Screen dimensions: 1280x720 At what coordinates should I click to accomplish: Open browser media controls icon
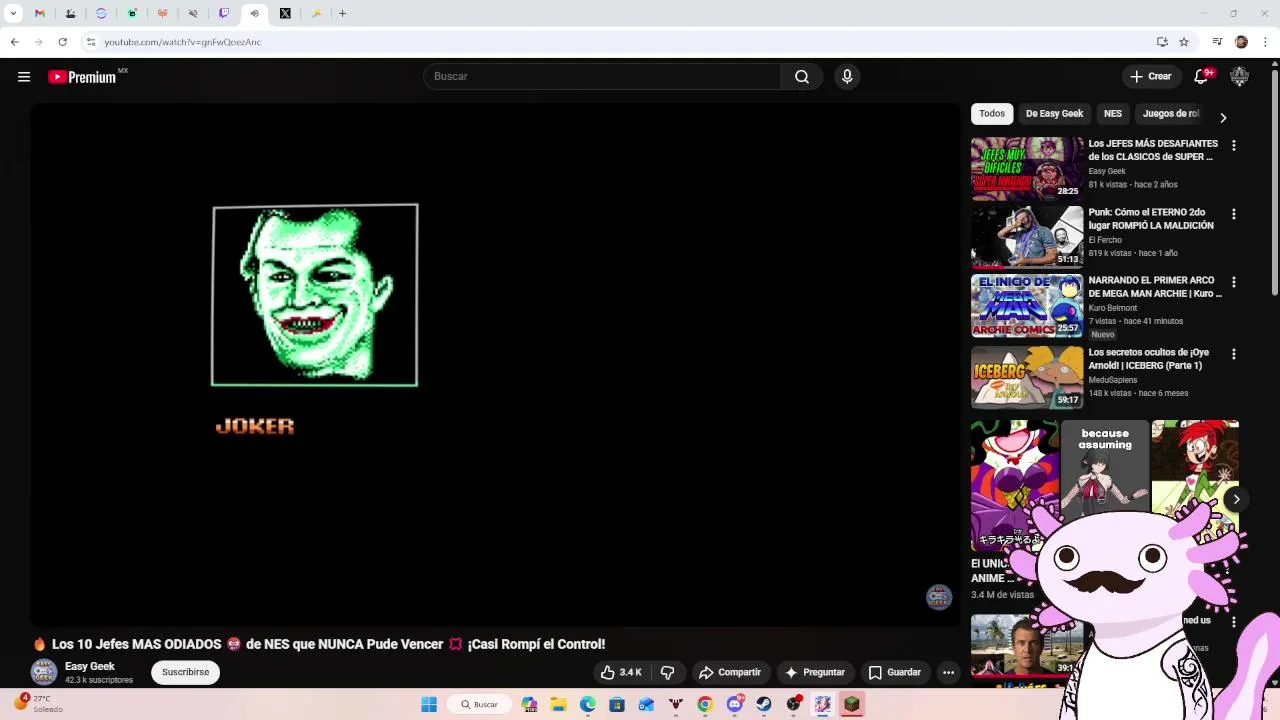click(x=1217, y=42)
